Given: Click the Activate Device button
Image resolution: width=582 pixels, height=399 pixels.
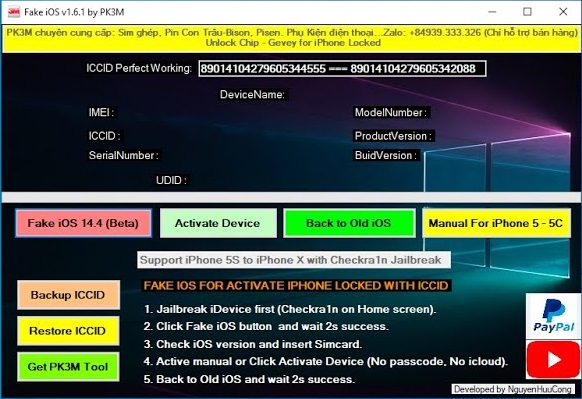Looking at the screenshot, I should coord(218,223).
